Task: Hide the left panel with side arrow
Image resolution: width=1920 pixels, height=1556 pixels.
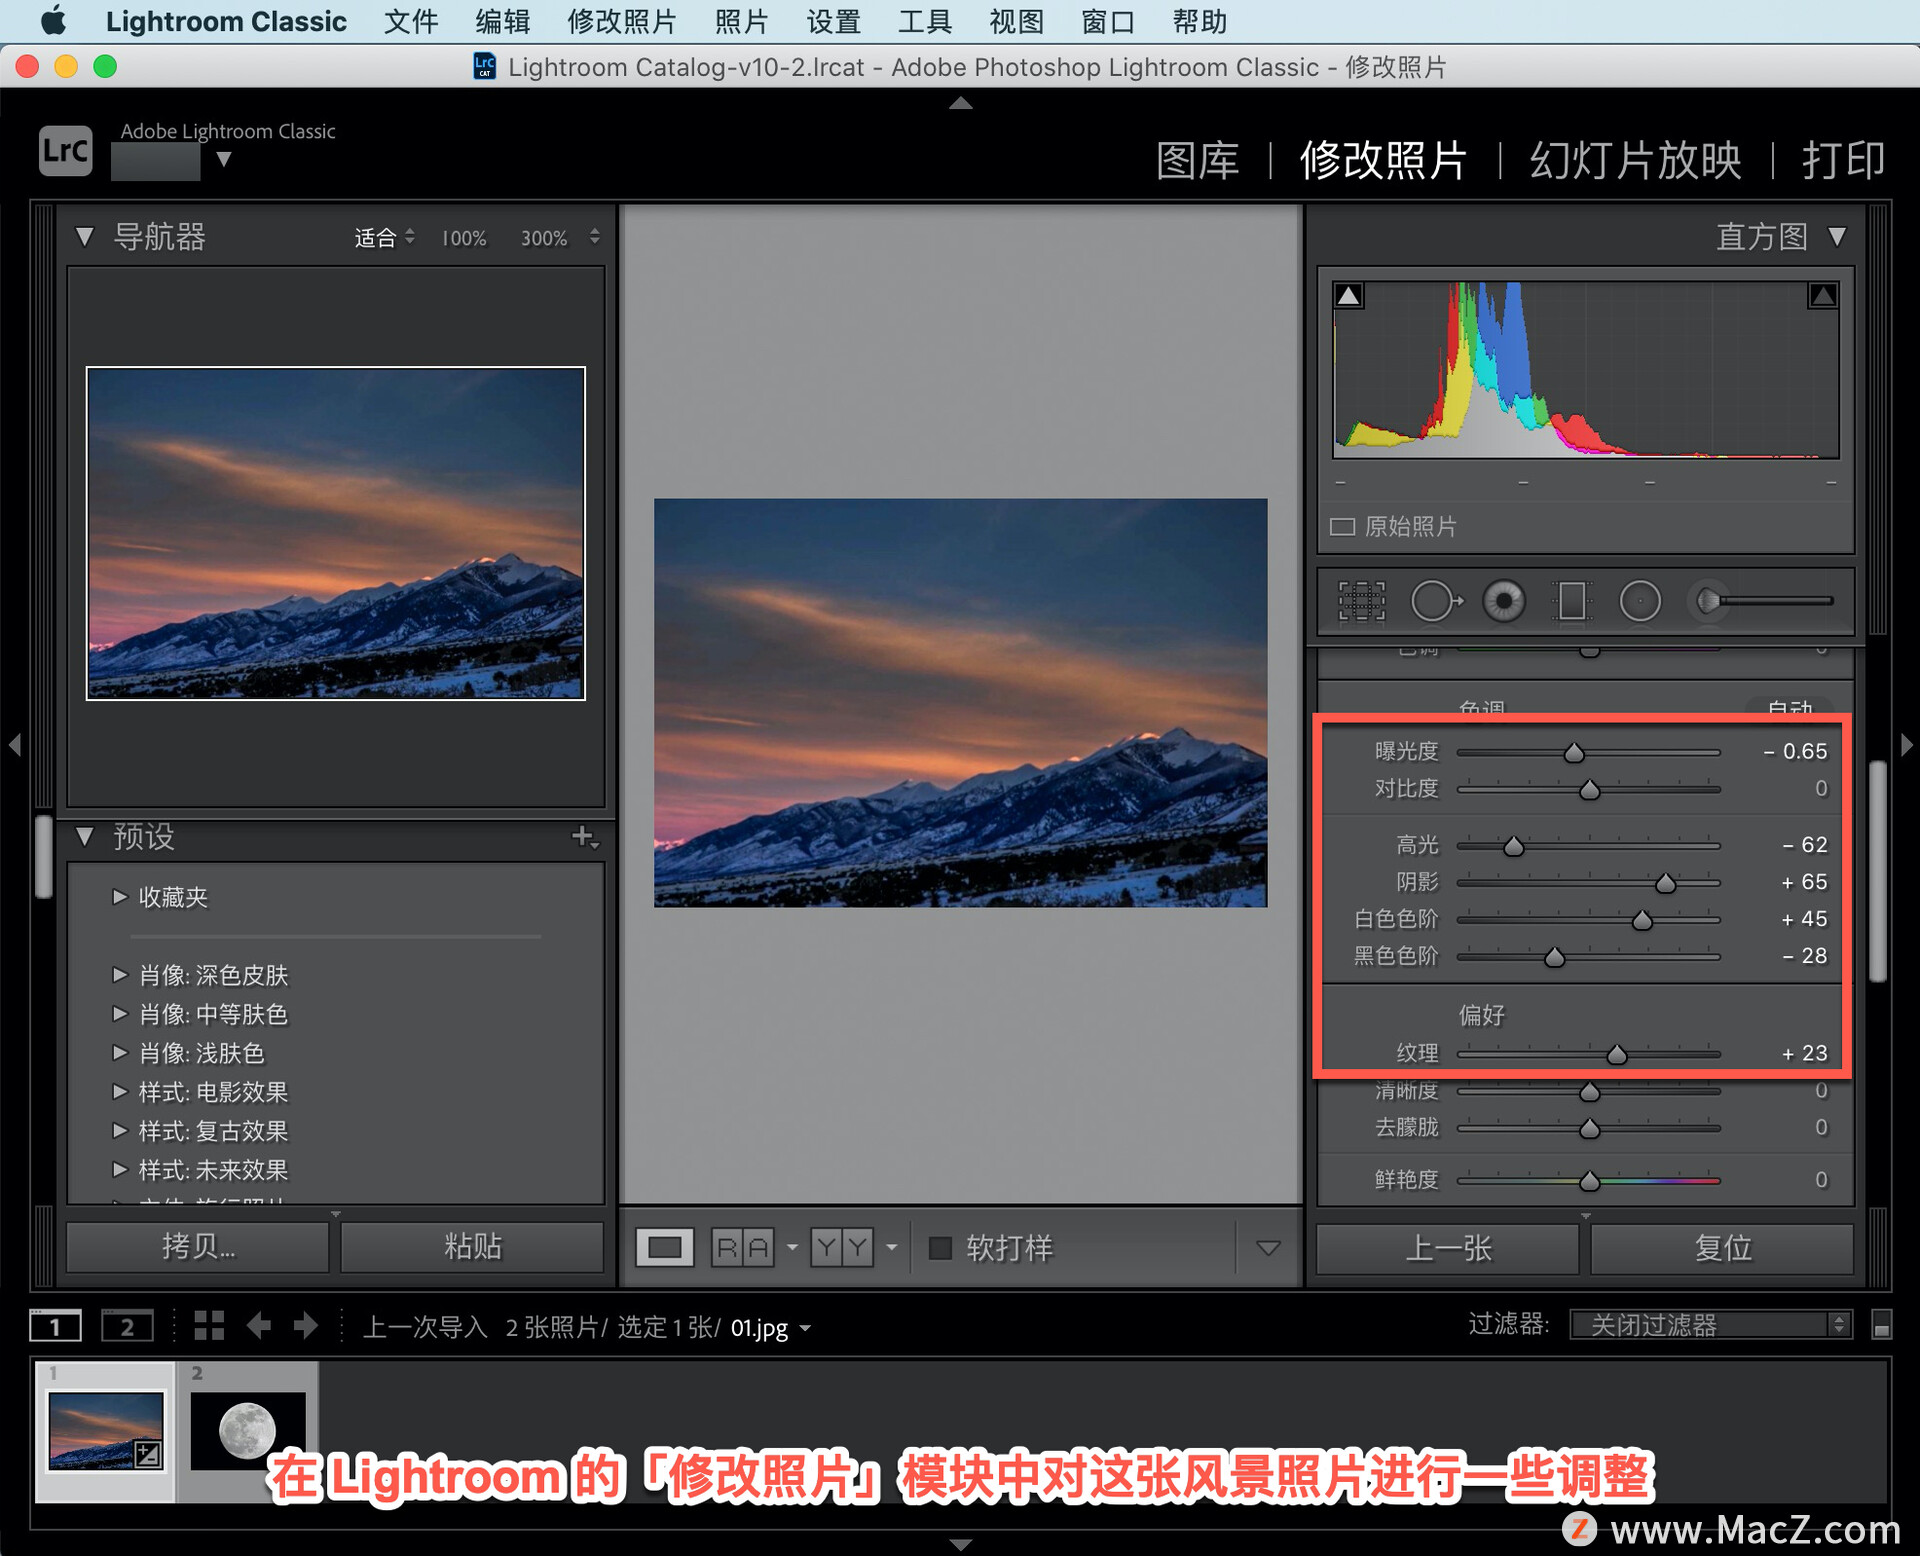Action: coord(14,744)
